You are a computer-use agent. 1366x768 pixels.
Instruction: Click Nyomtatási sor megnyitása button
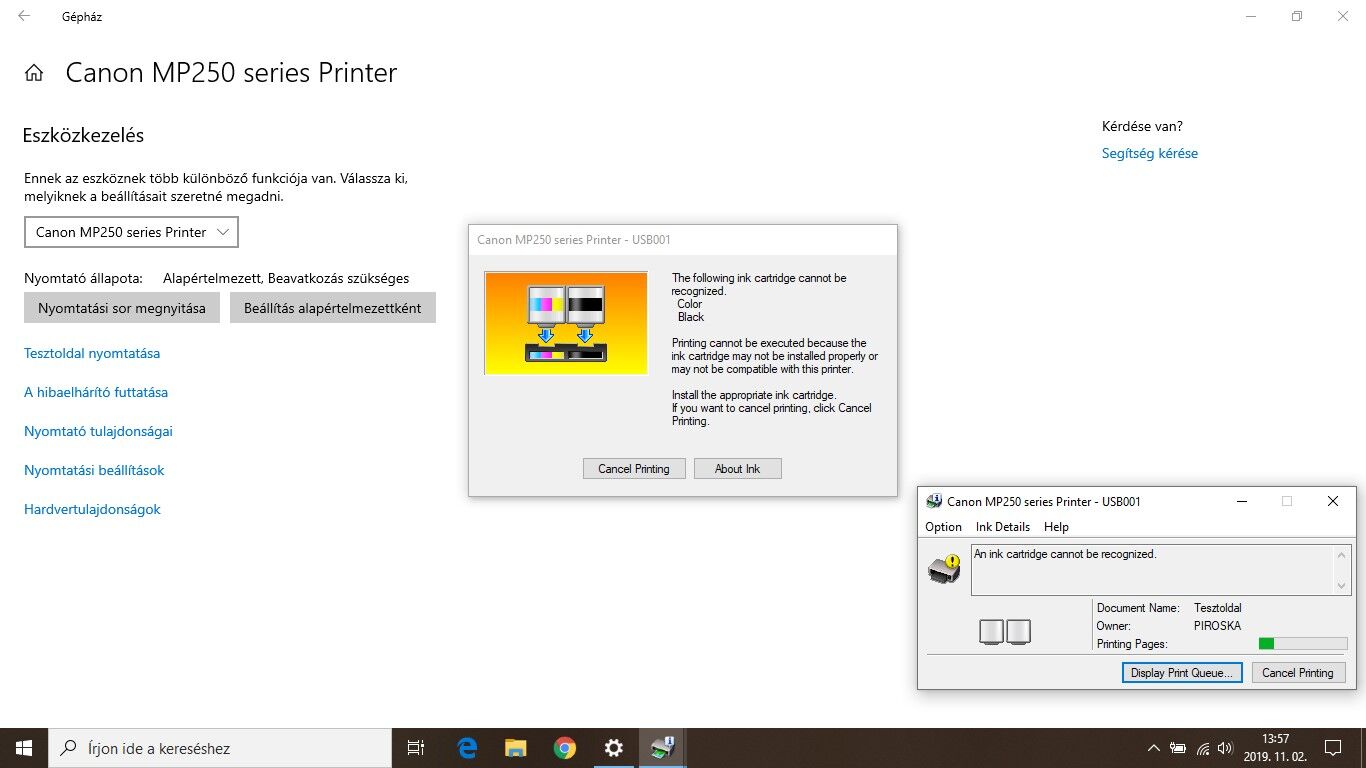coord(122,308)
